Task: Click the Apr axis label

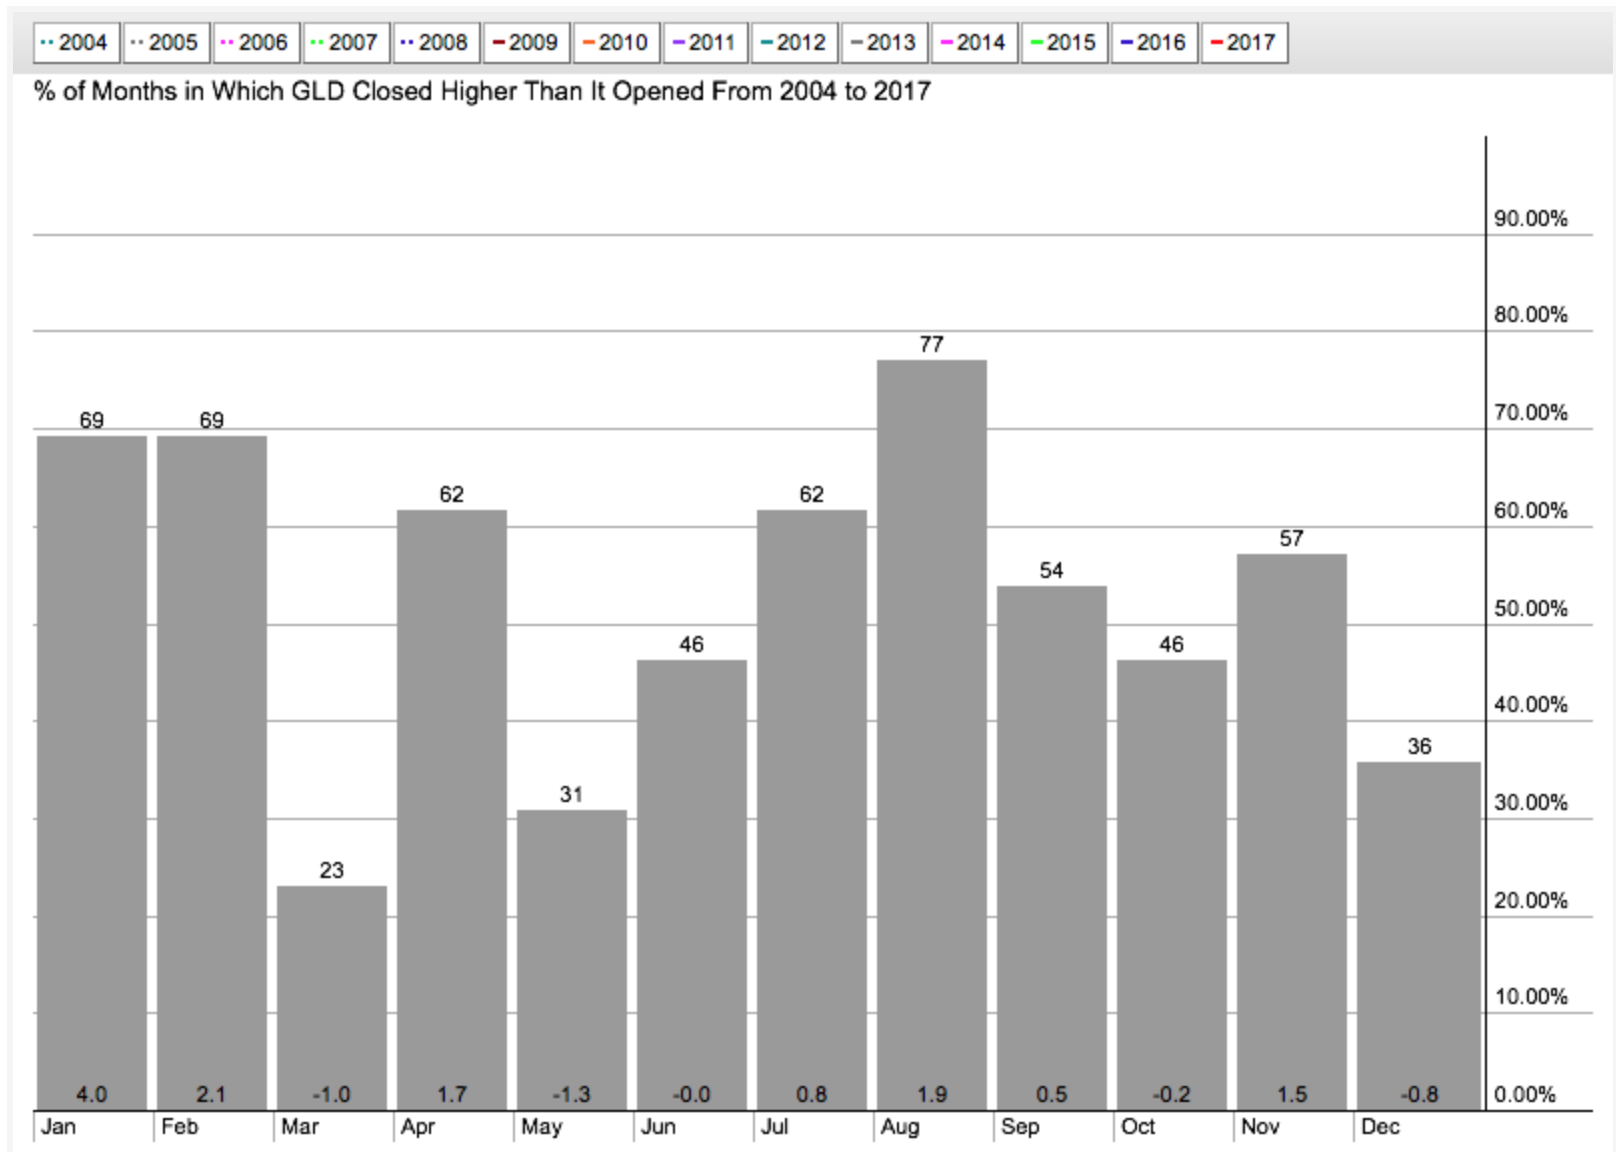Action: tap(418, 1128)
